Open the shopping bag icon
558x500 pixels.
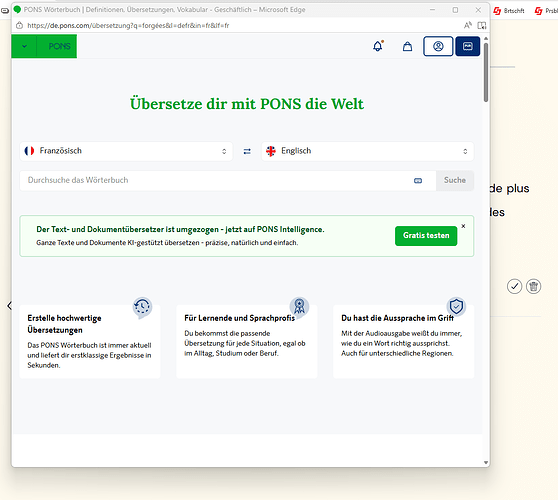[407, 46]
